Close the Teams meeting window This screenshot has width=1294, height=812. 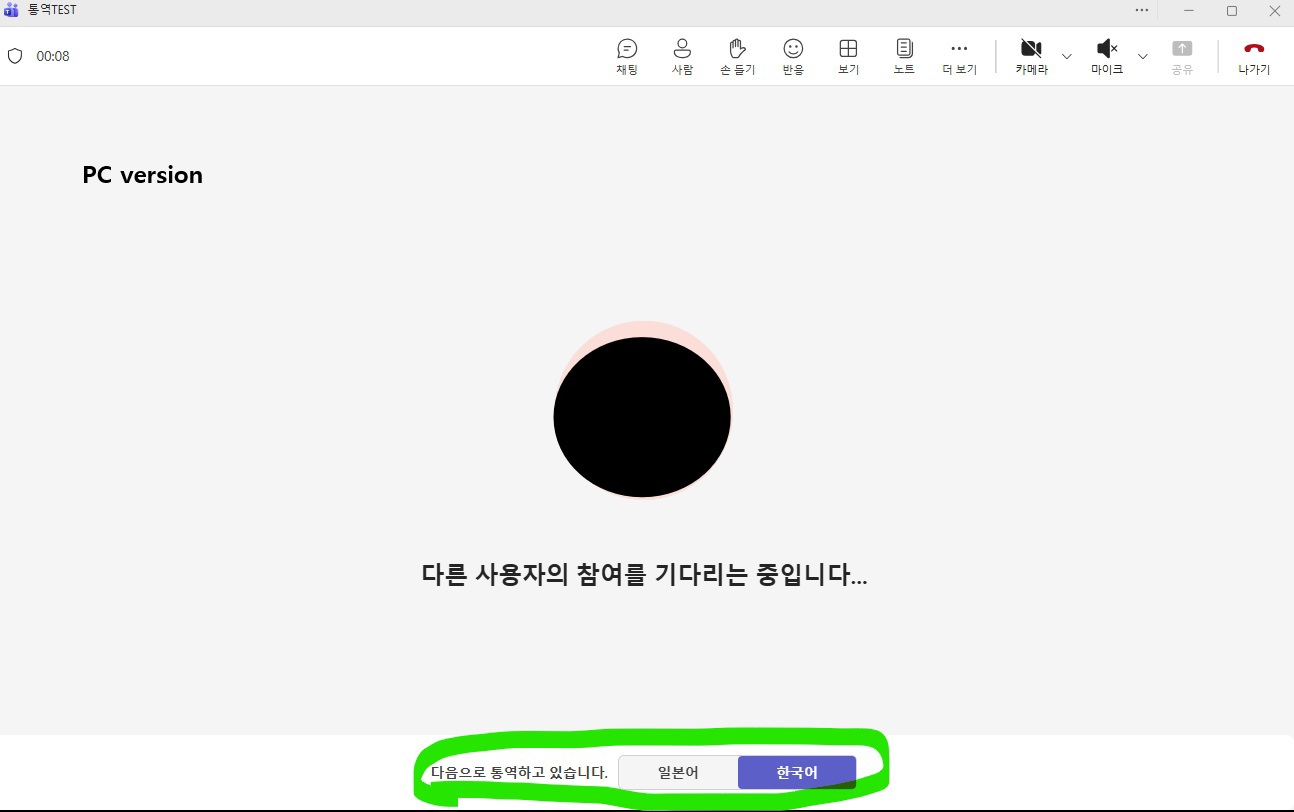pyautogui.click(x=1274, y=10)
